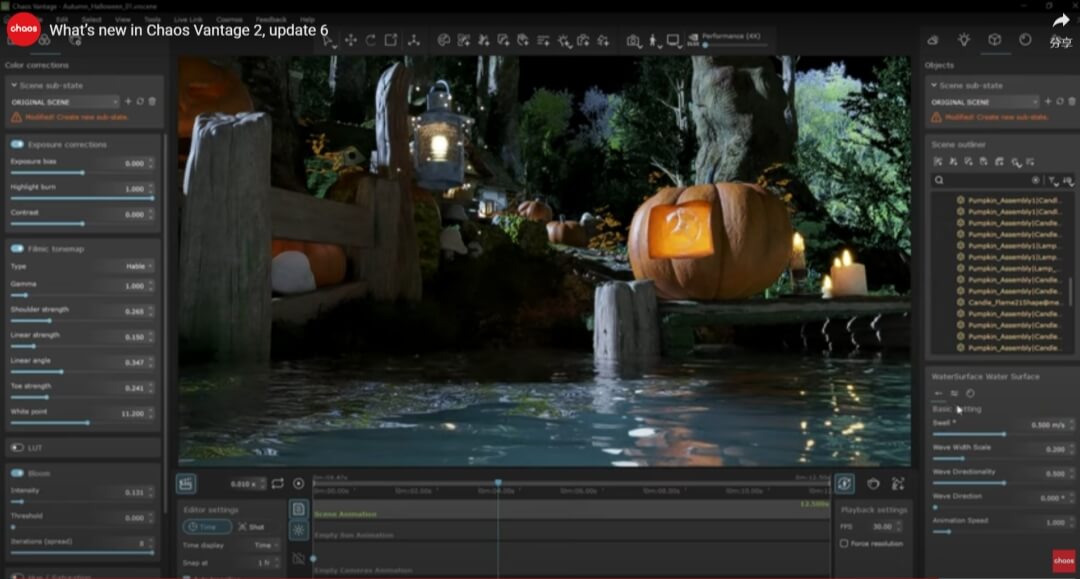Click the timeline record button
Image resolution: width=1080 pixels, height=579 pixels.
[x=298, y=483]
